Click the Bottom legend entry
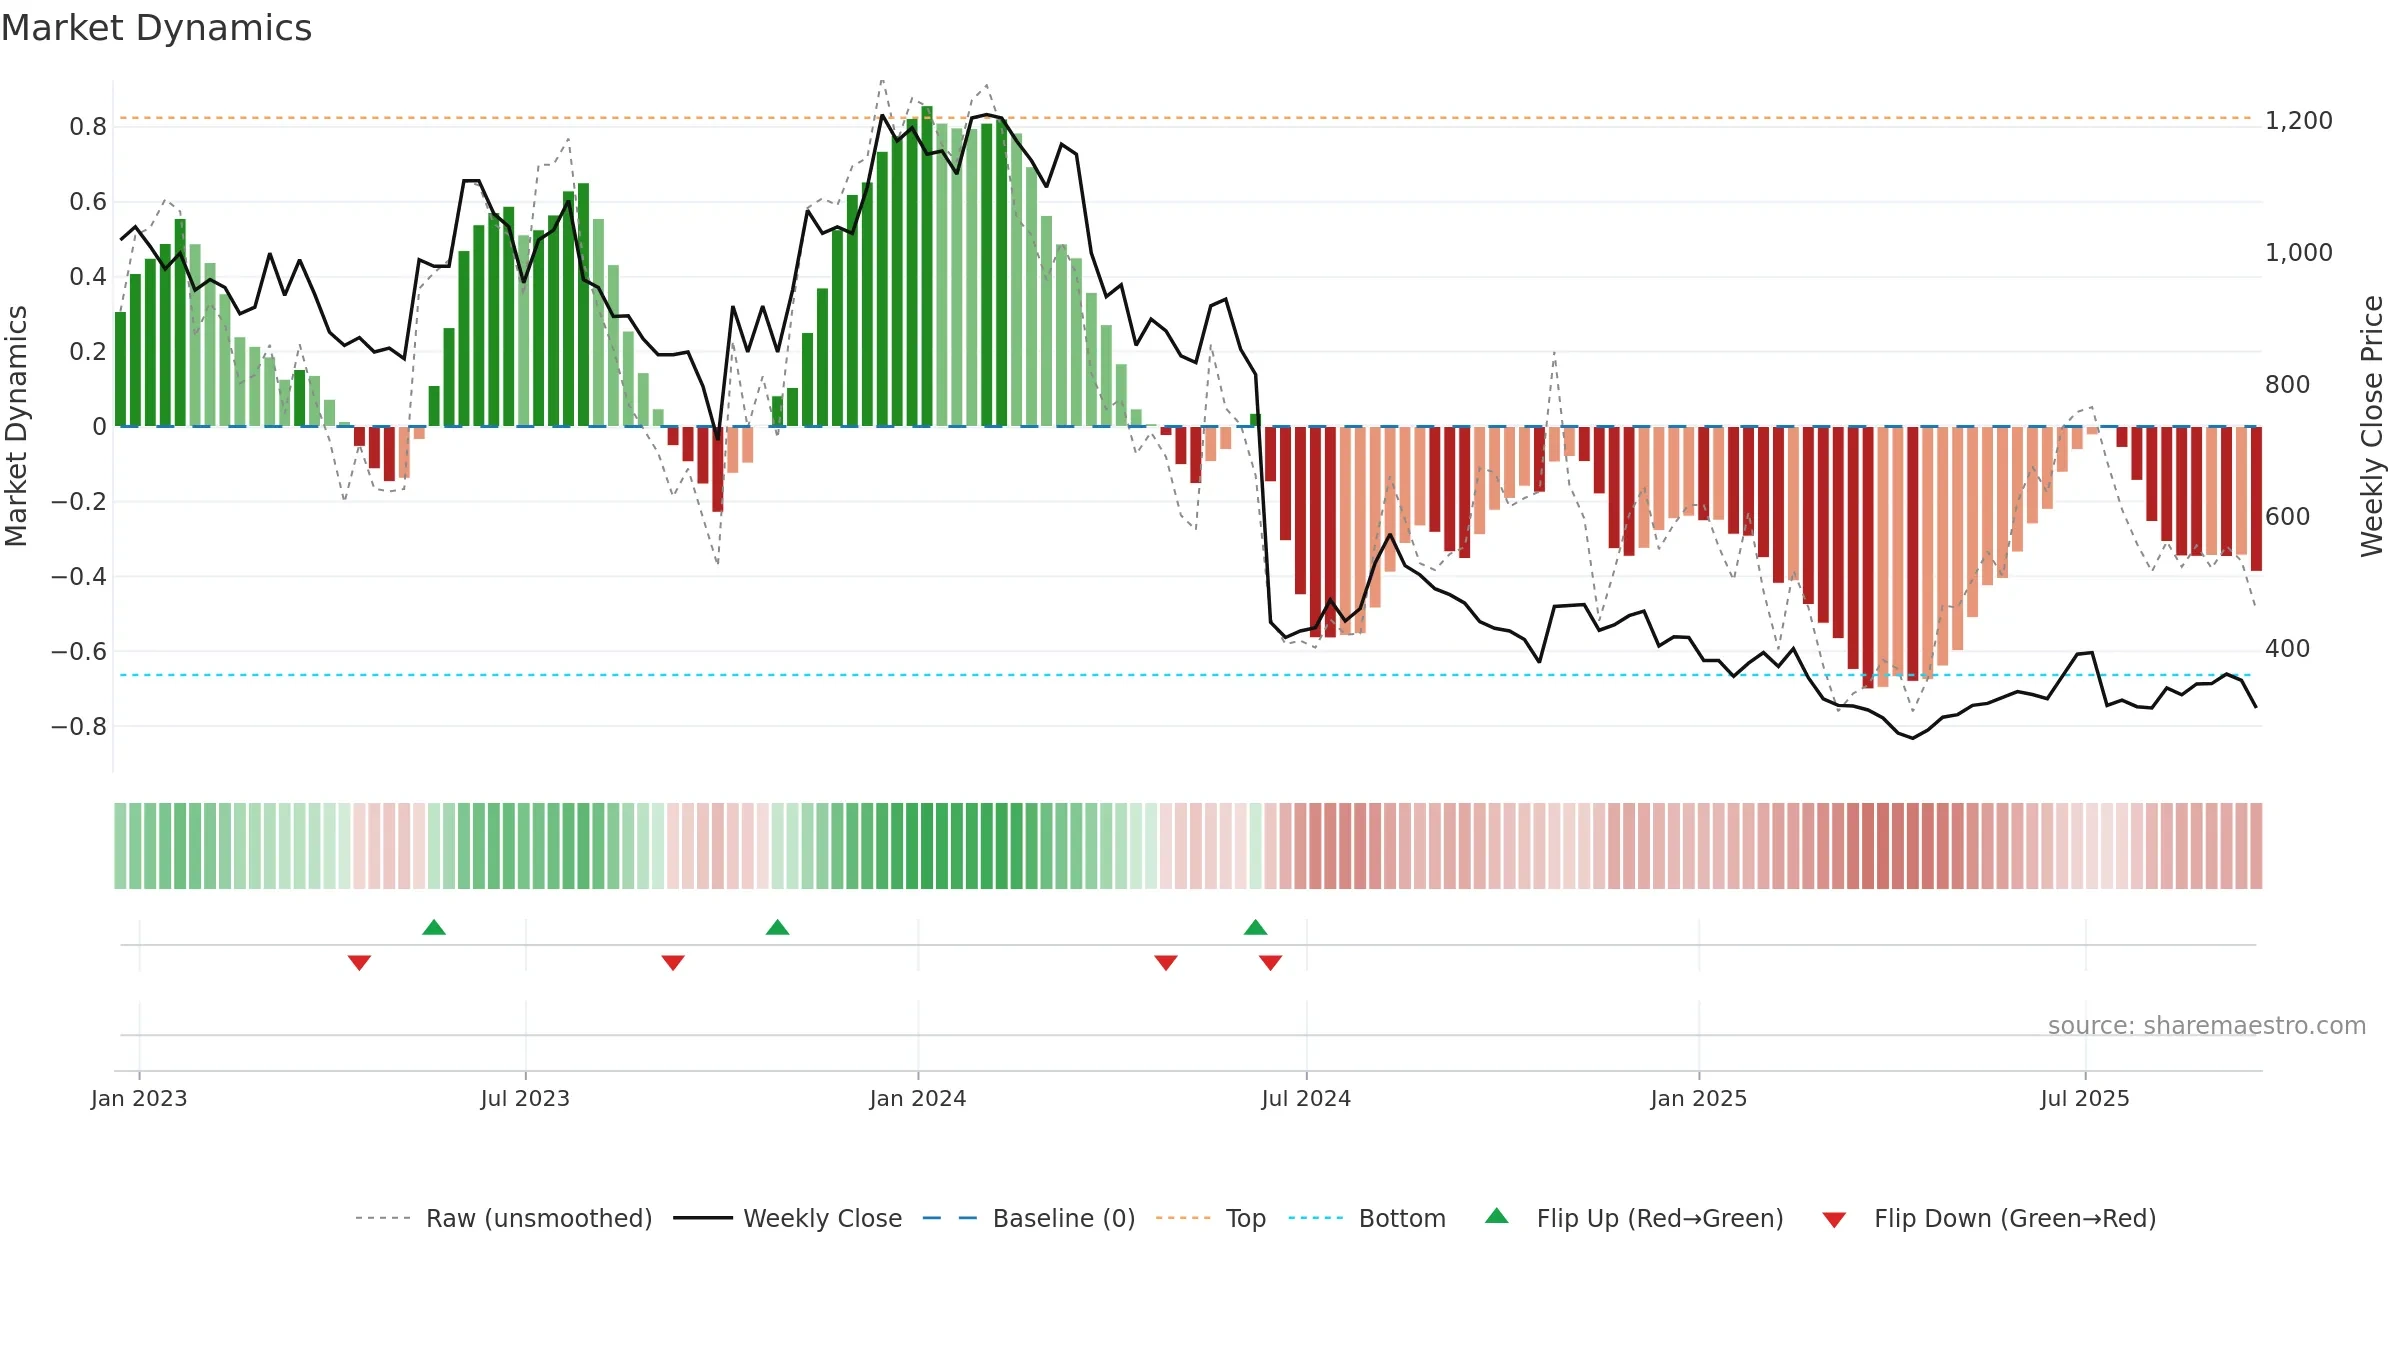 pos(1367,1218)
